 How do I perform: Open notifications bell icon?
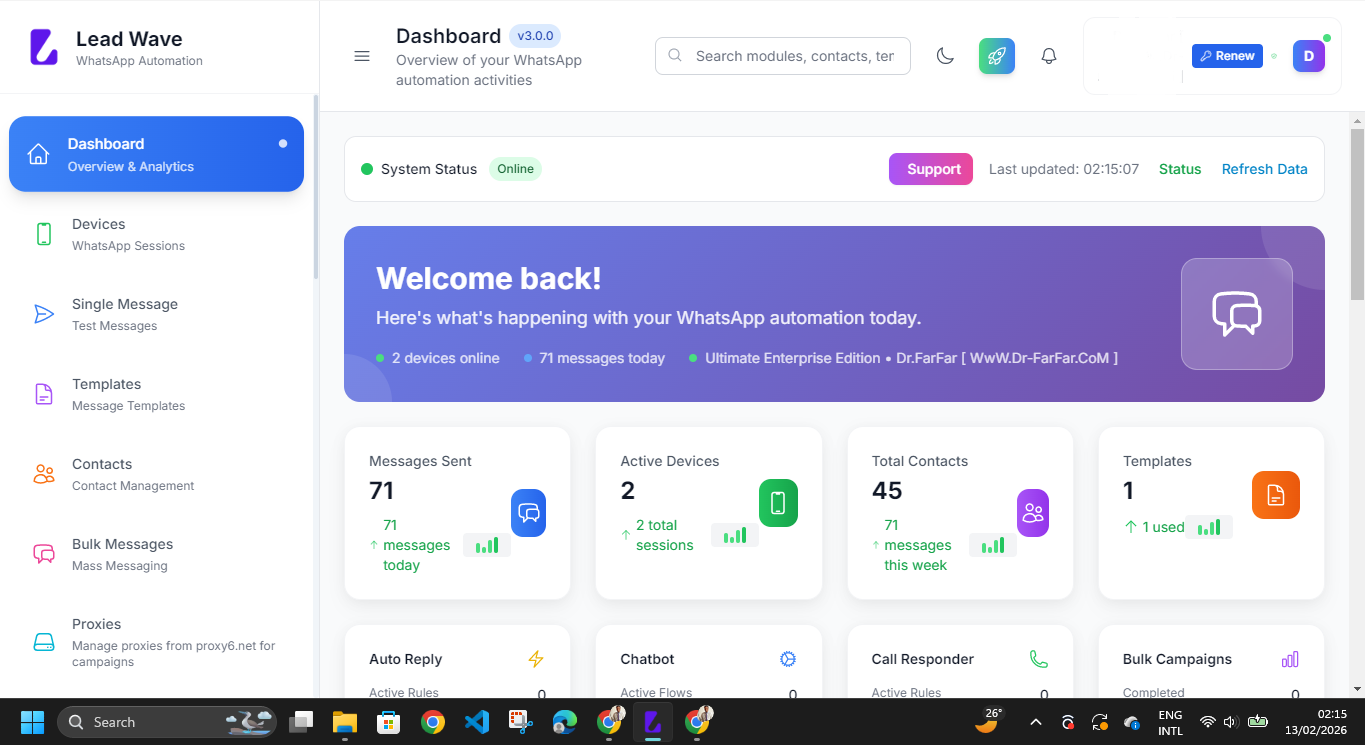(1049, 56)
